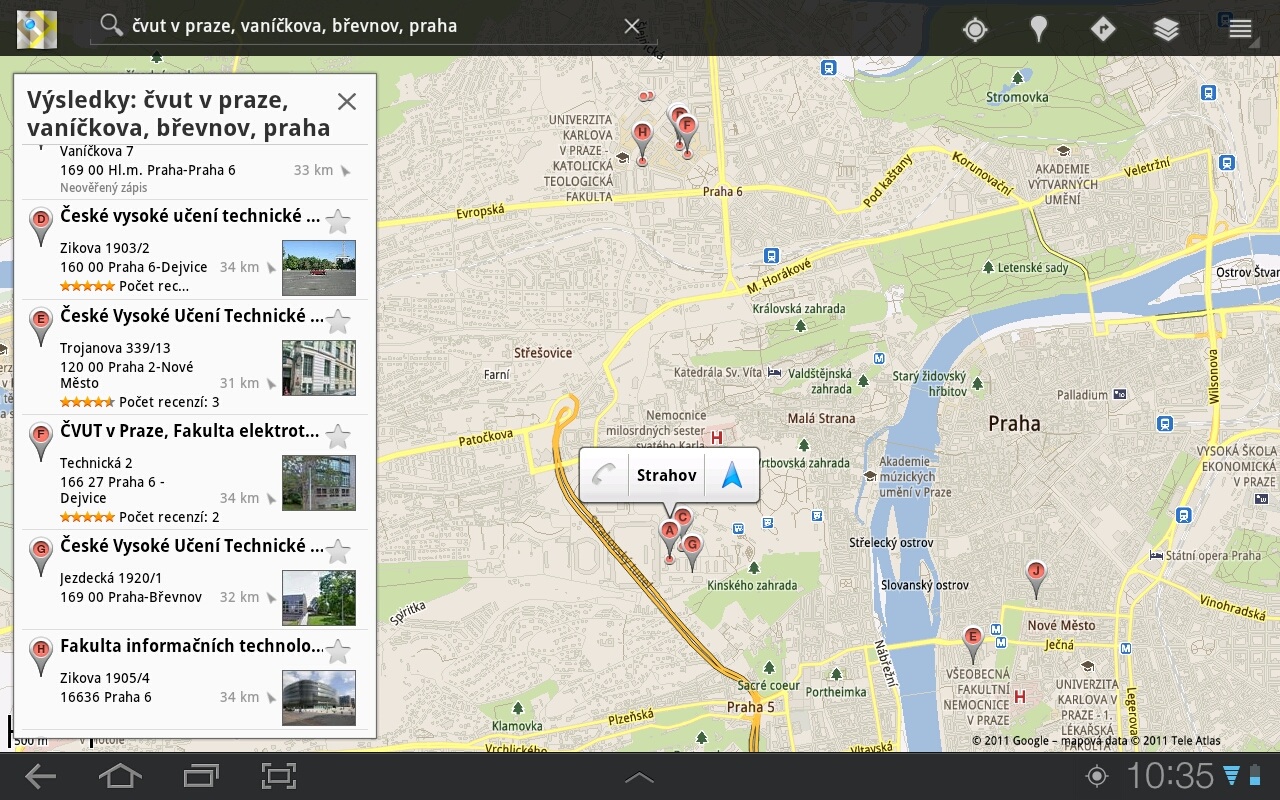Tap the Wi-Fi signal status icon
Viewport: 1280px width, 800px height.
[x=1231, y=776]
